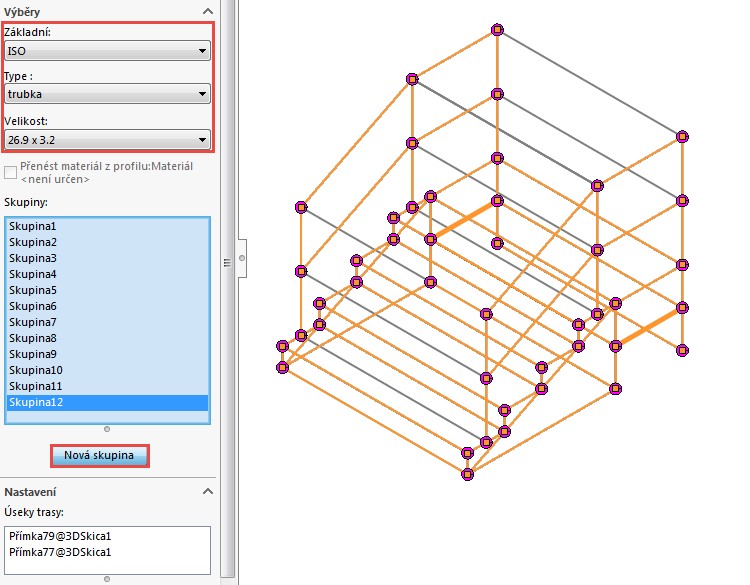Select Skupina3 in the groups list
The width and height of the screenshot is (750, 585).
coord(107,258)
